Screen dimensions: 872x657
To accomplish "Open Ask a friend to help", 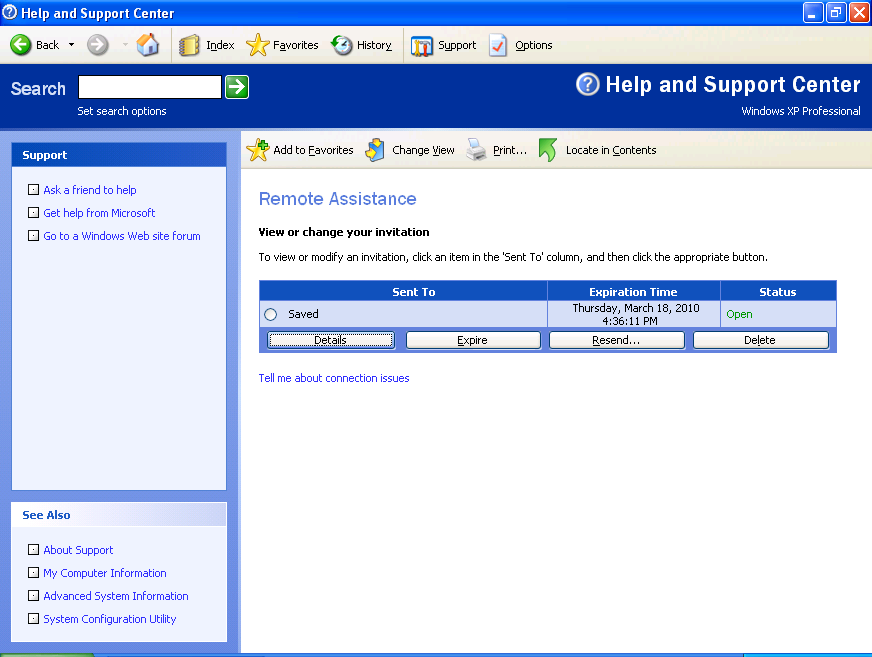I will 90,190.
